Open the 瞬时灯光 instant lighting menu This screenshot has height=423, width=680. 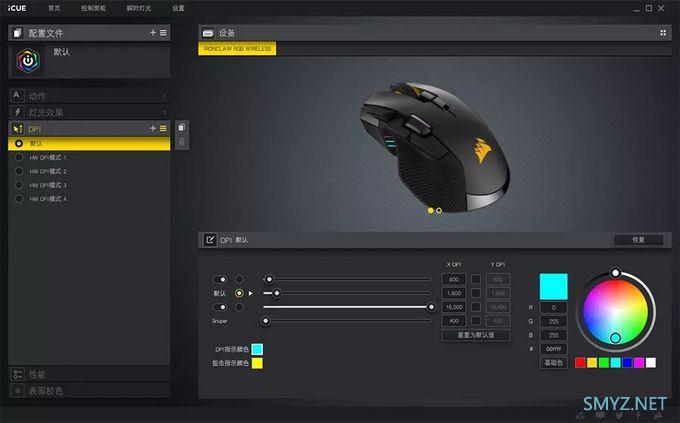coord(139,8)
